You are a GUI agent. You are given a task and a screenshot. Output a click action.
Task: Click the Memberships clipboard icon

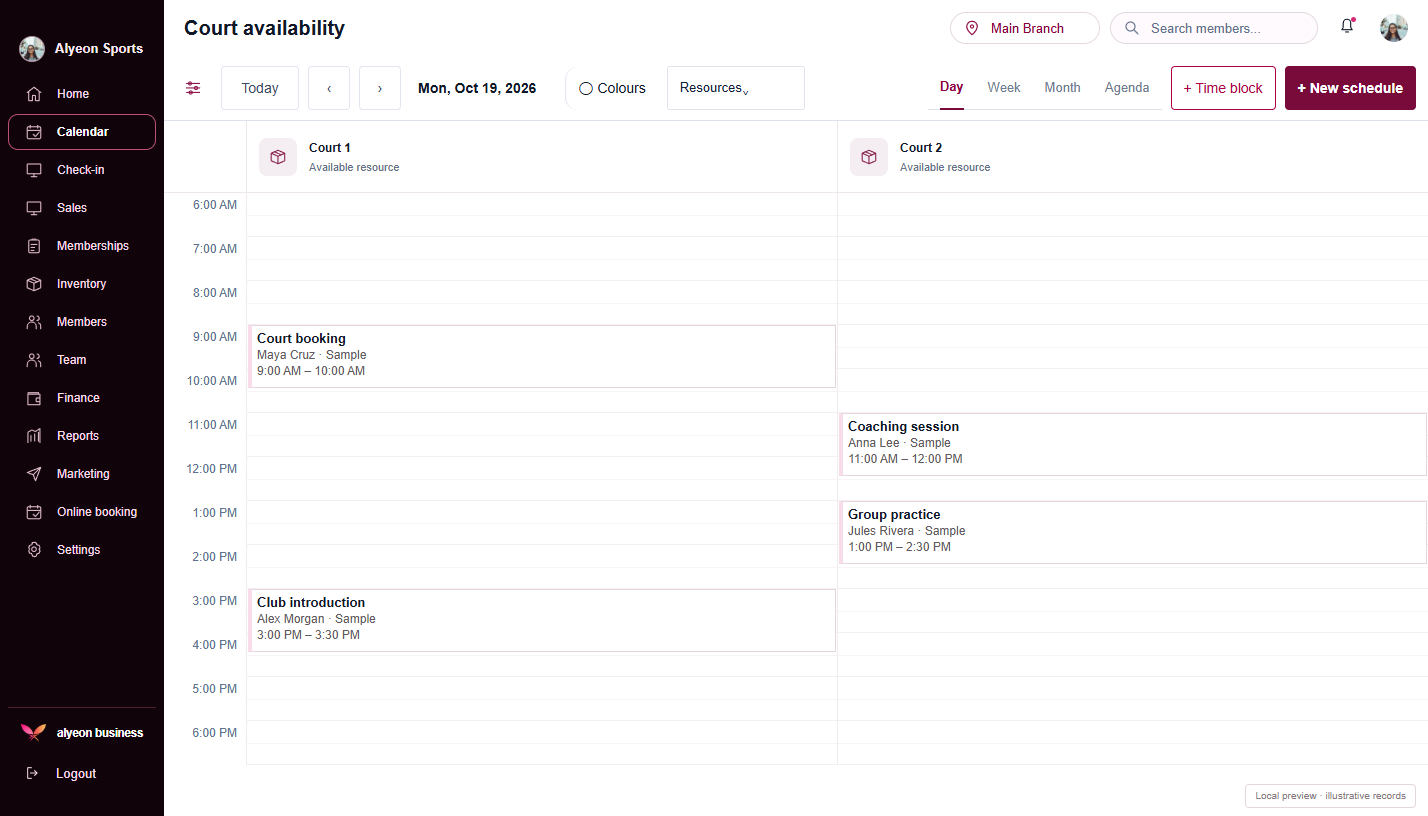34,246
